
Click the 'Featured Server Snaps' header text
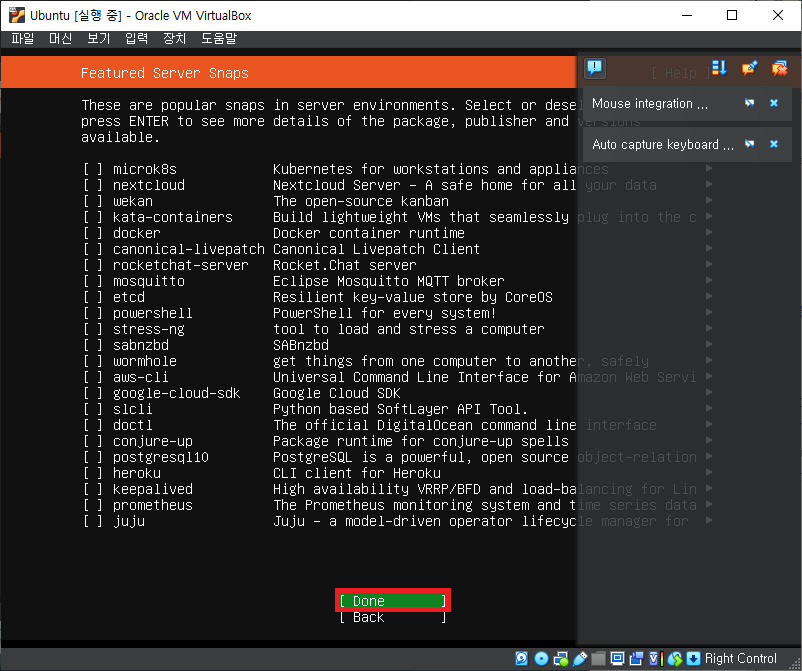[165, 73]
